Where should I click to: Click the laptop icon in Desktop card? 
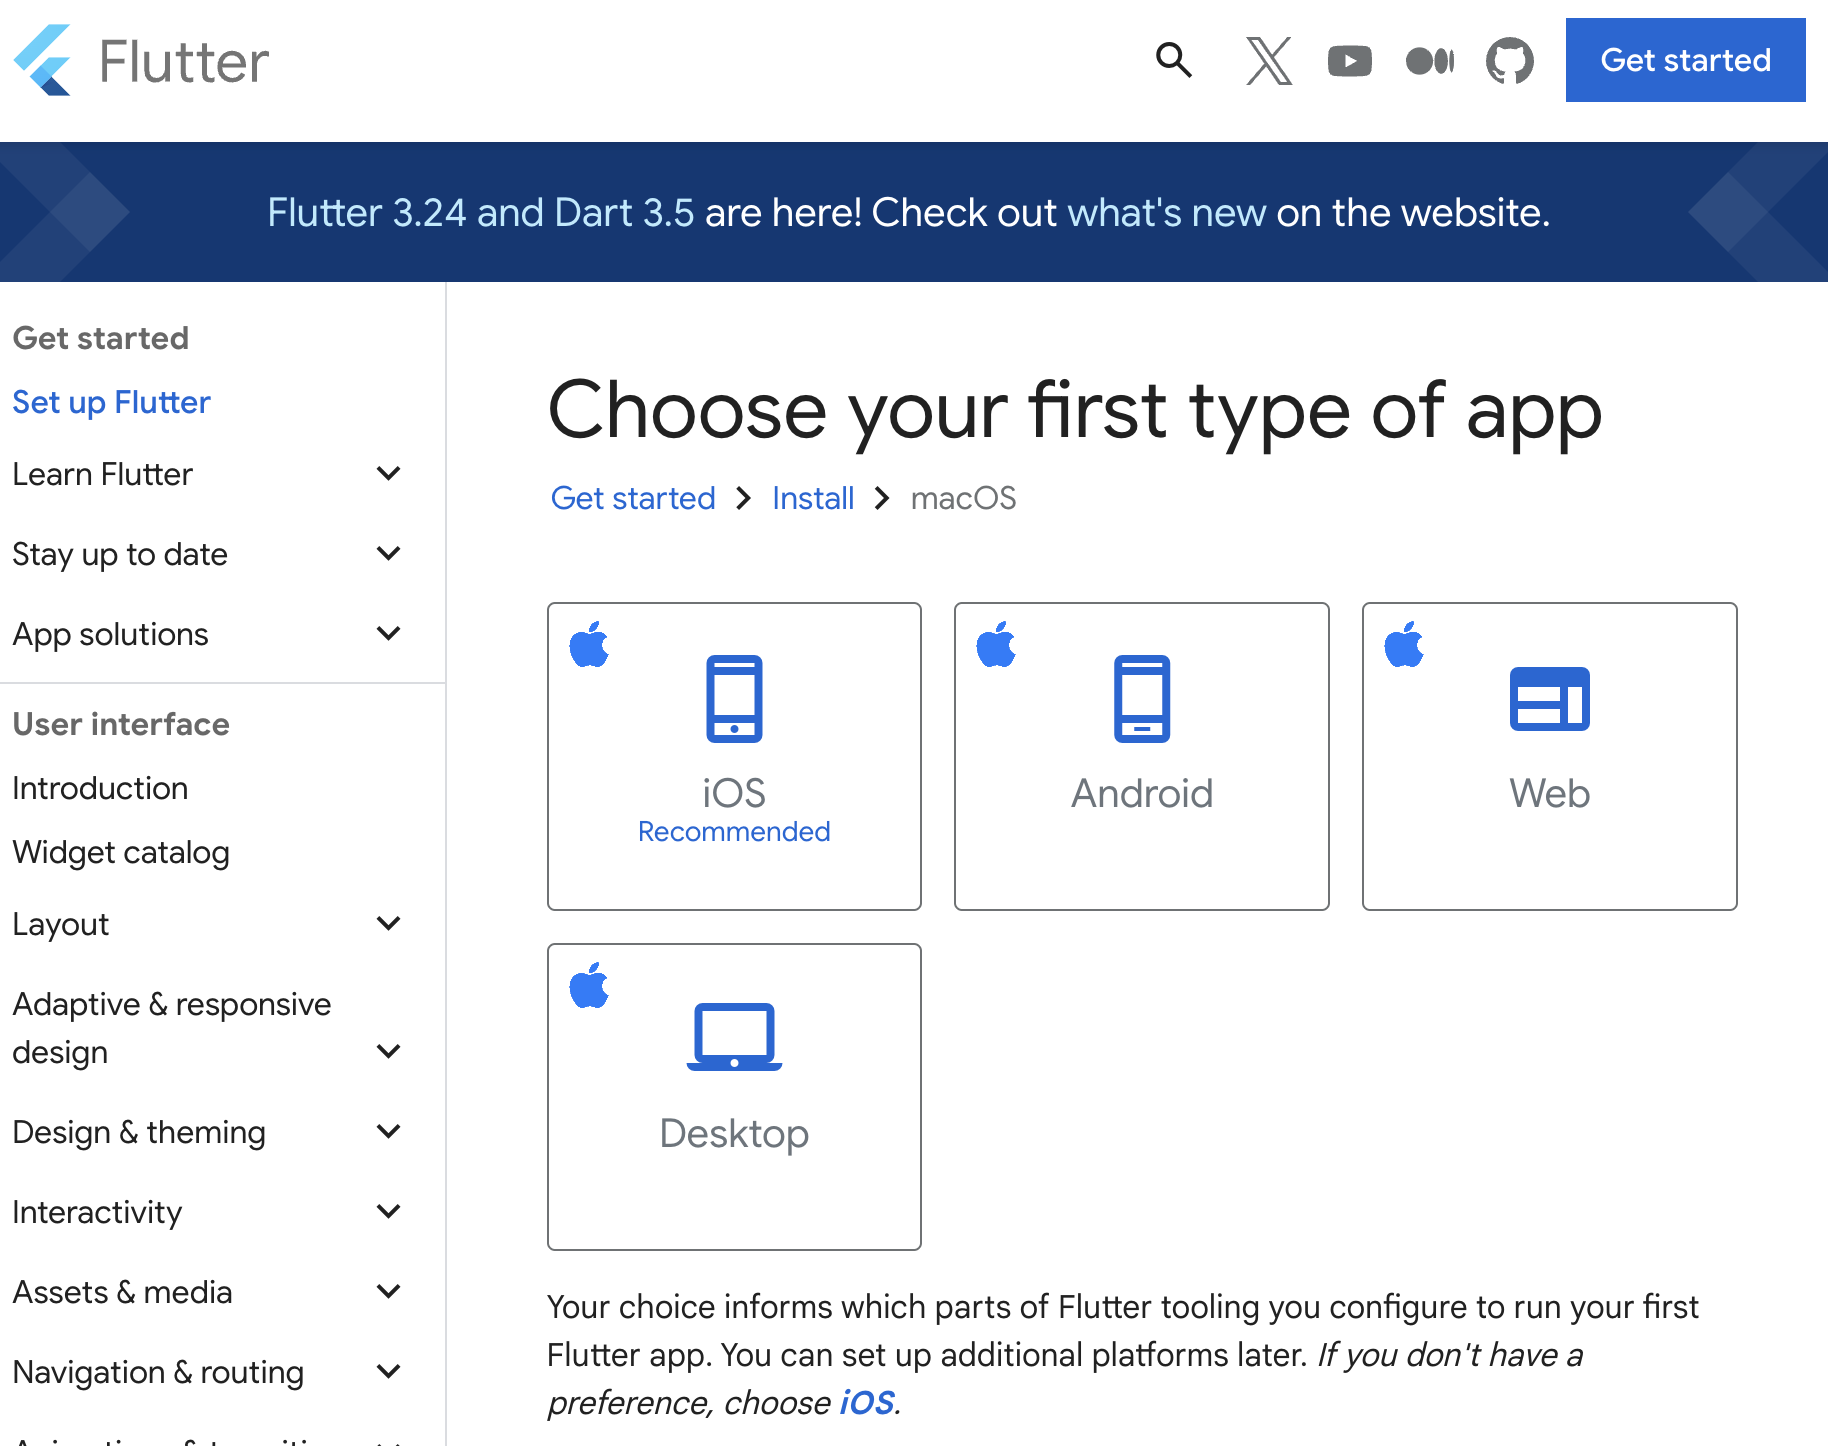coord(734,1037)
